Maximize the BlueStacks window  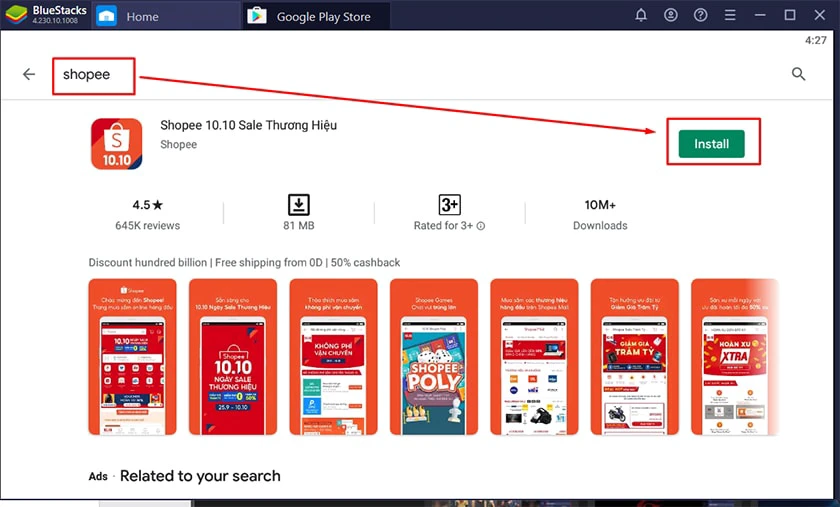pos(790,15)
